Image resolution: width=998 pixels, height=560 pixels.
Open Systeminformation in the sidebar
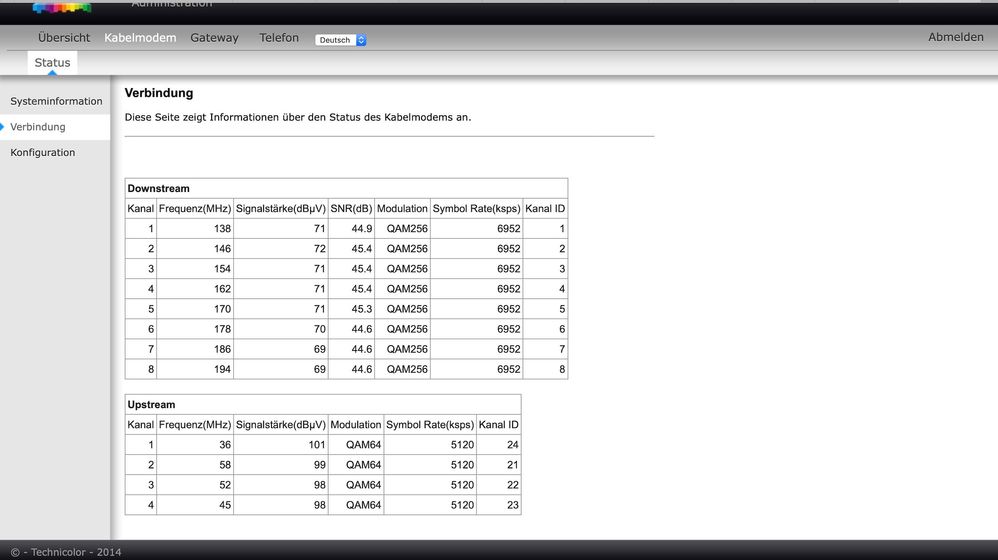click(56, 101)
